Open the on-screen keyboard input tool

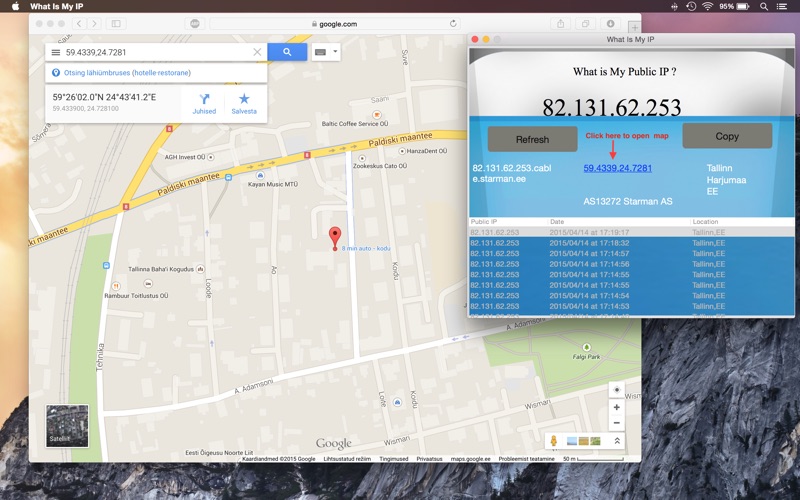pyautogui.click(x=320, y=52)
